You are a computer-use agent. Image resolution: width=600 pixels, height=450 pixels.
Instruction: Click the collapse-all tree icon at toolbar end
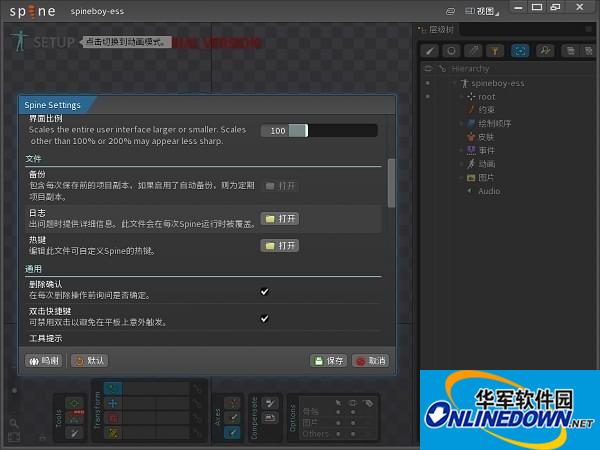[588, 51]
